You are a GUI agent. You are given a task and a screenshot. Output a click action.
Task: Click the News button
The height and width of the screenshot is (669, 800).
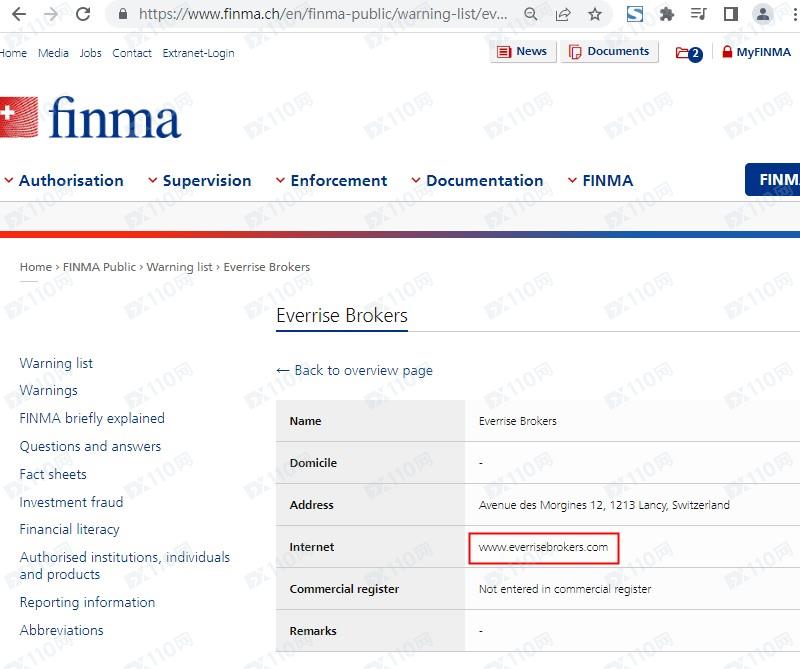pos(521,52)
